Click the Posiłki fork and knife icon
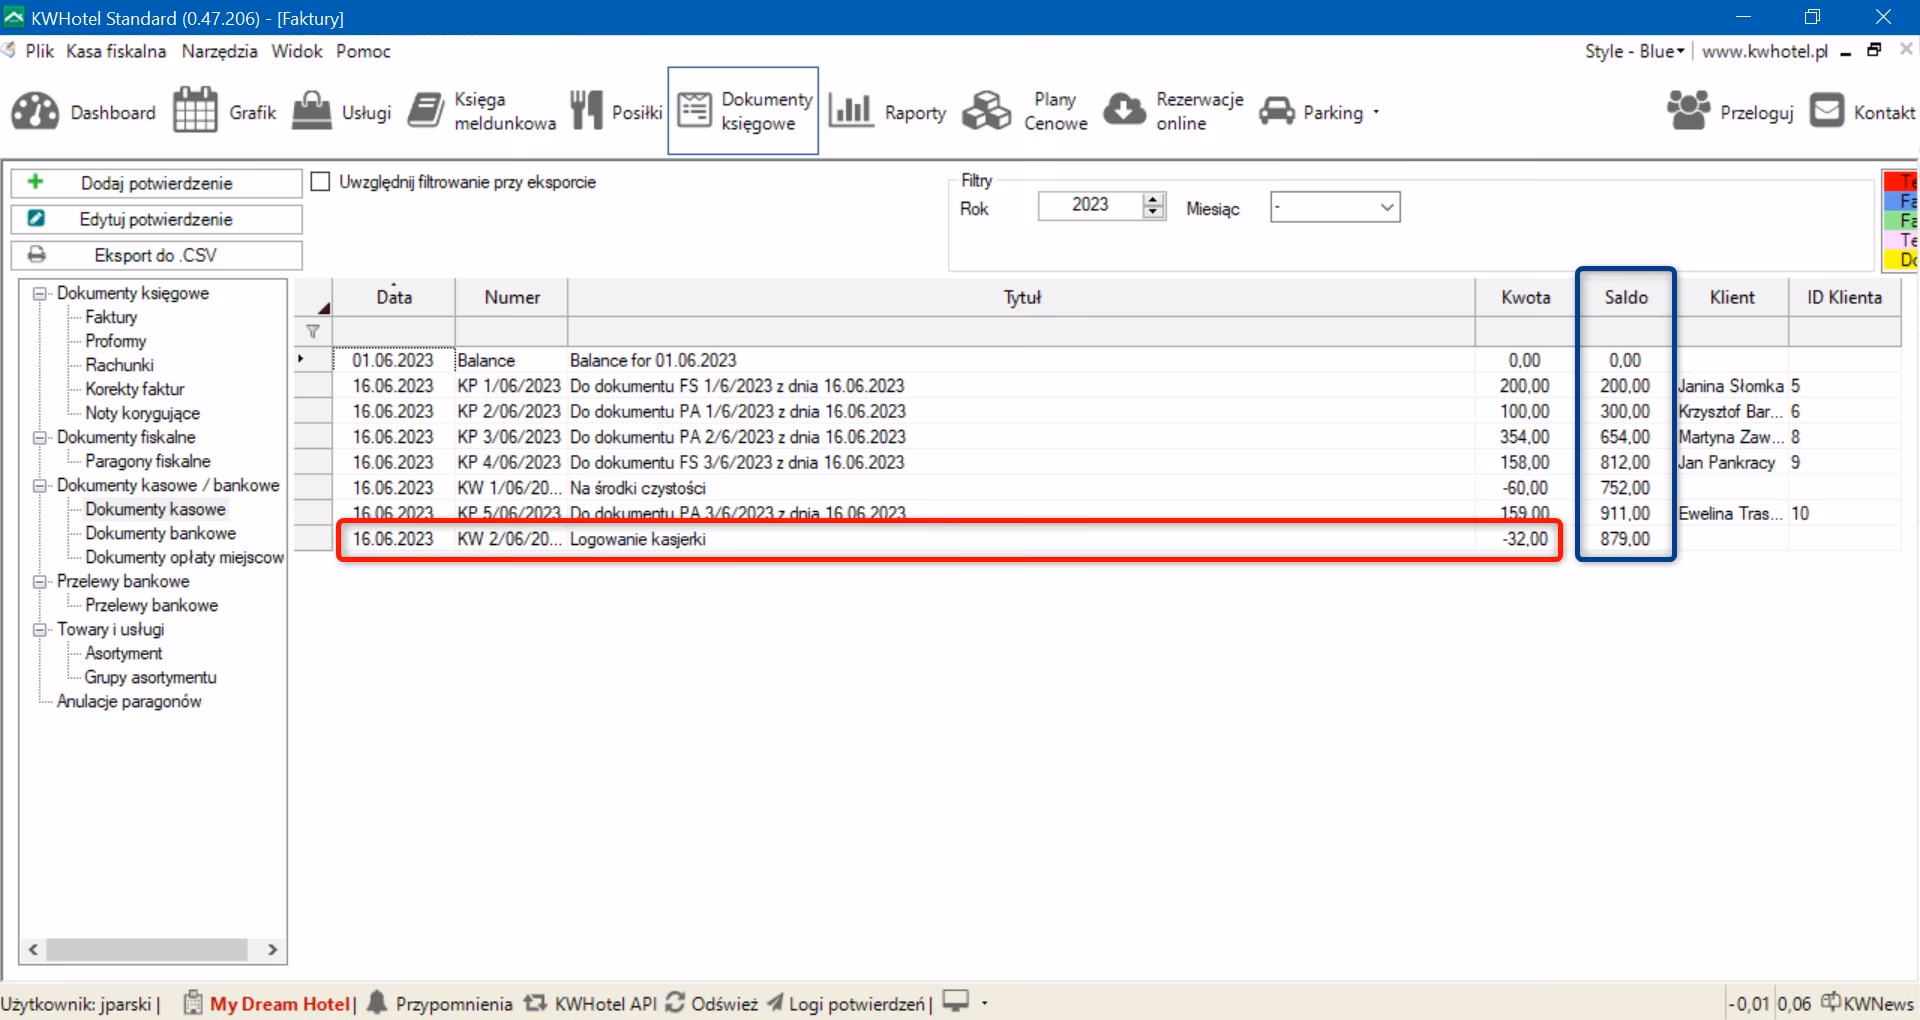 coord(587,111)
